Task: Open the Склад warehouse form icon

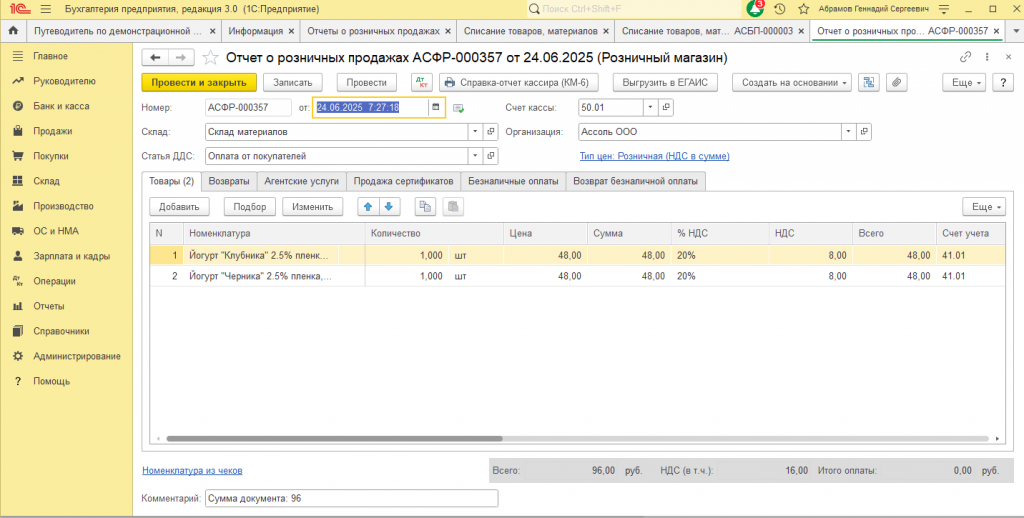Action: click(492, 132)
